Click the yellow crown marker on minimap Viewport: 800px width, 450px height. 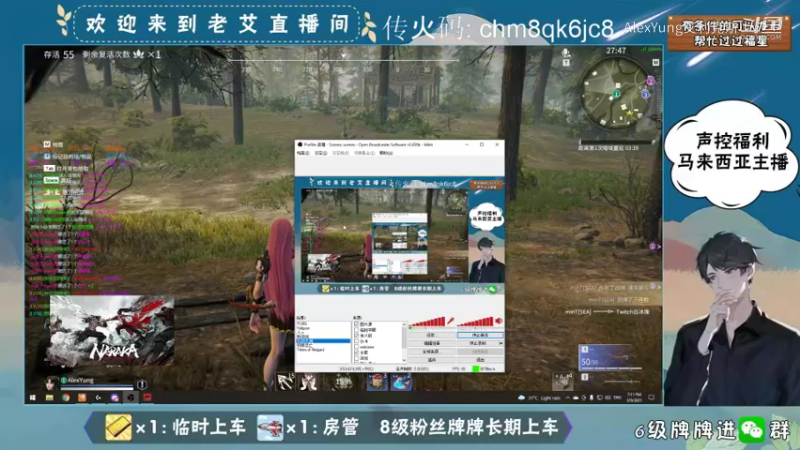630,114
